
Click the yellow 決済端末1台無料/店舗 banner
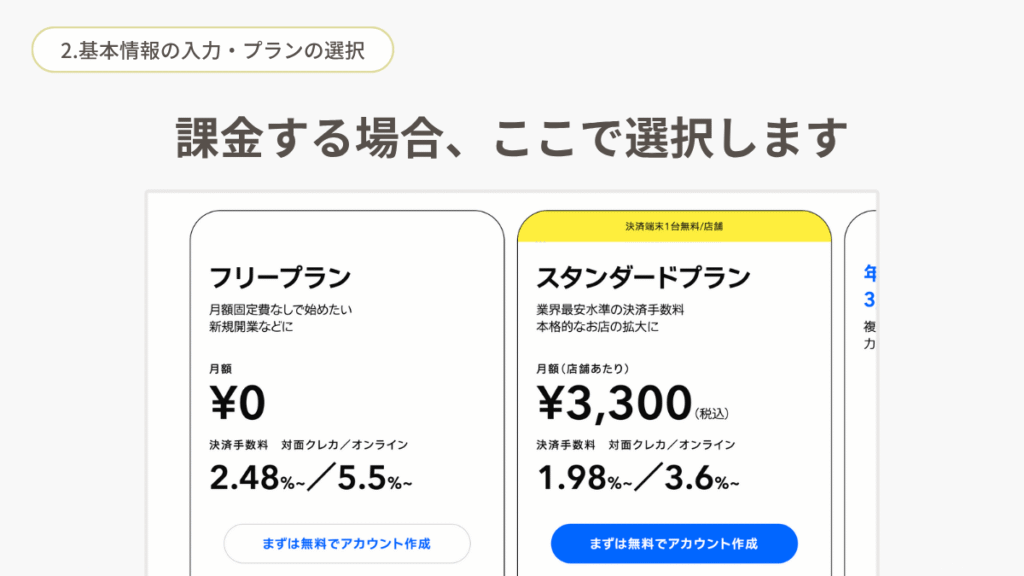674,227
